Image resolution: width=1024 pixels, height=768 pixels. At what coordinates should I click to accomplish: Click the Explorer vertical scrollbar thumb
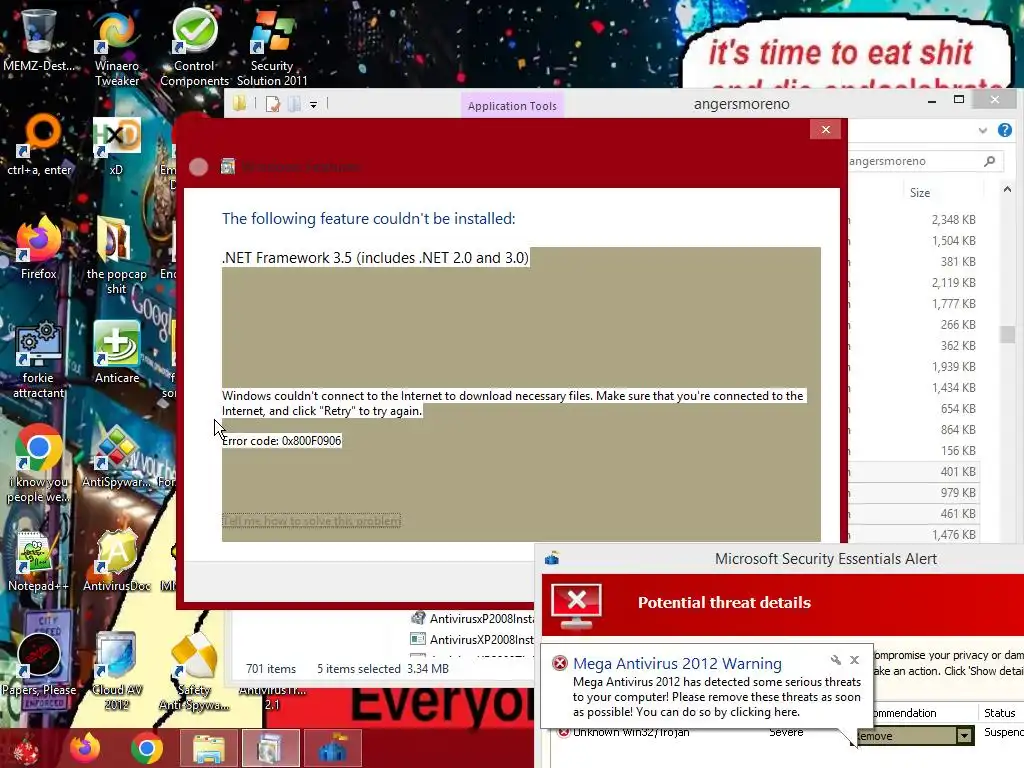[1007, 334]
